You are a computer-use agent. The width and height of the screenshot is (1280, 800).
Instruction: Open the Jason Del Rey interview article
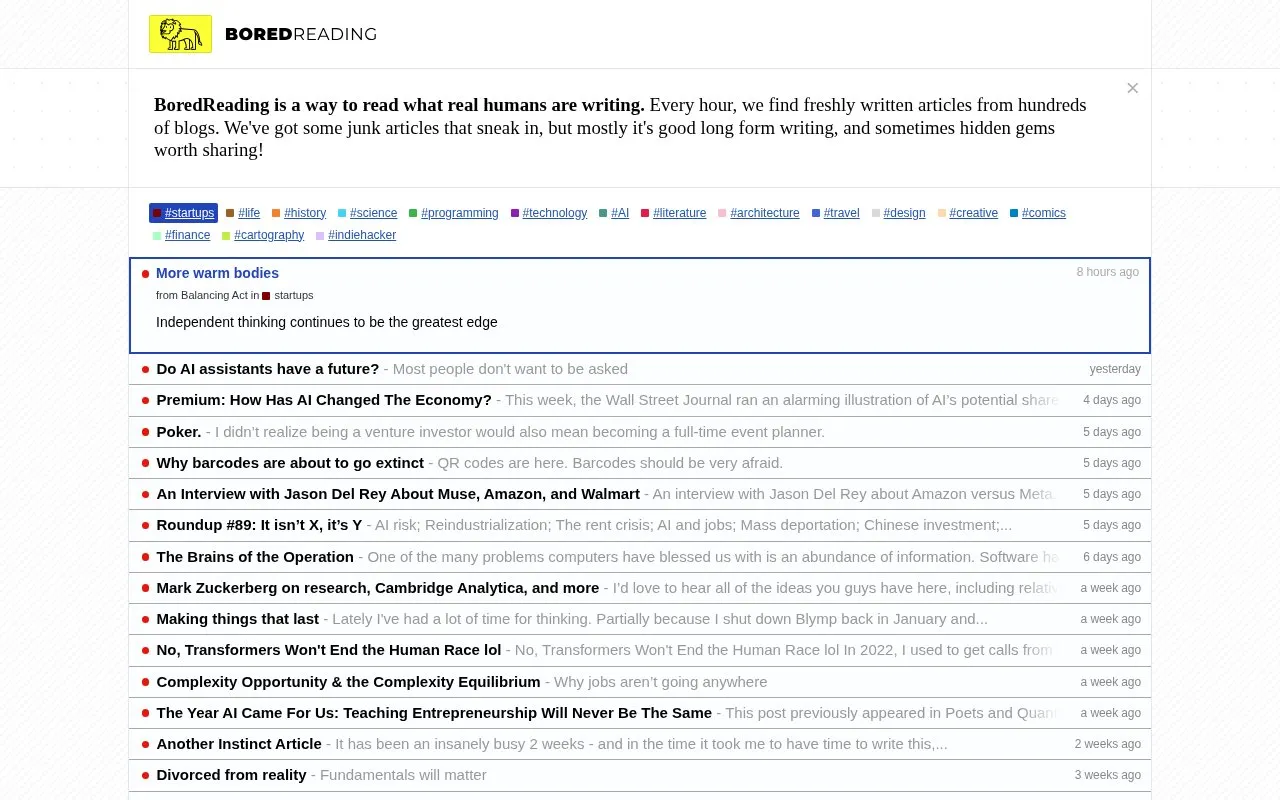[398, 494]
